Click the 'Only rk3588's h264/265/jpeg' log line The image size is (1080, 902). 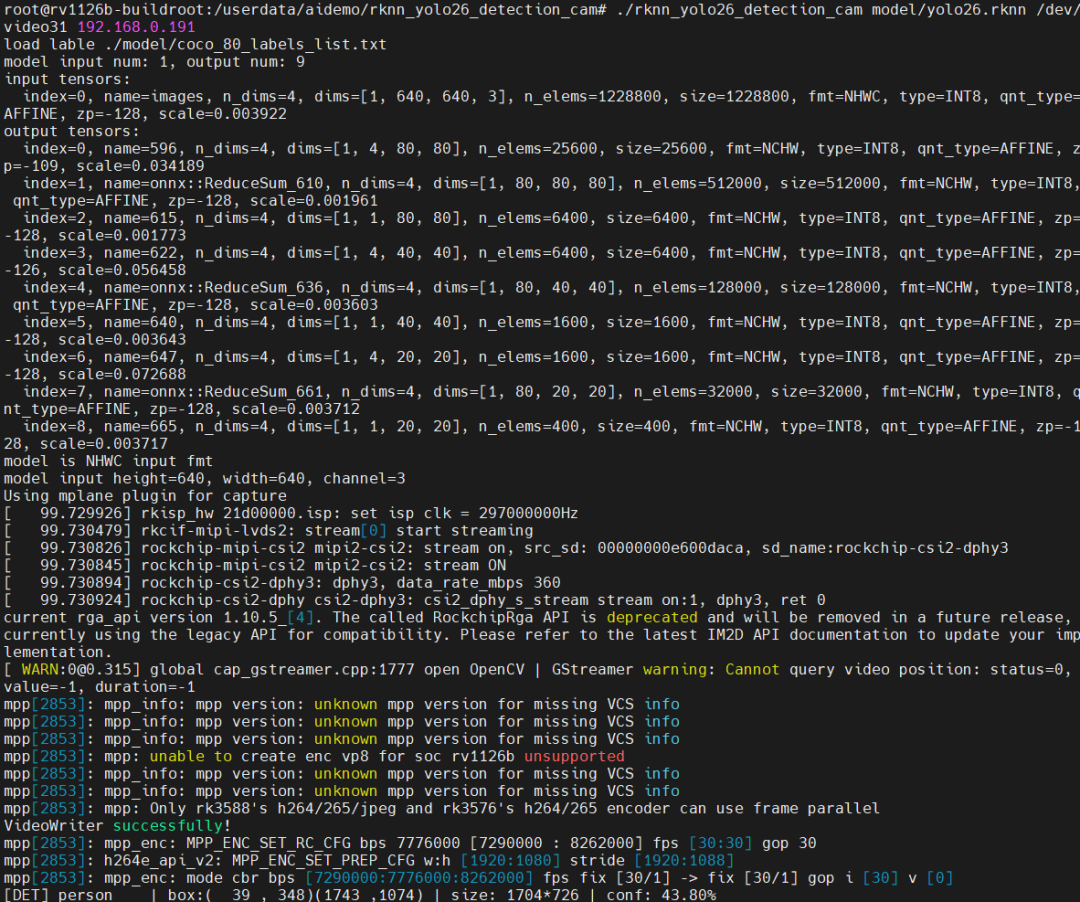(442, 808)
